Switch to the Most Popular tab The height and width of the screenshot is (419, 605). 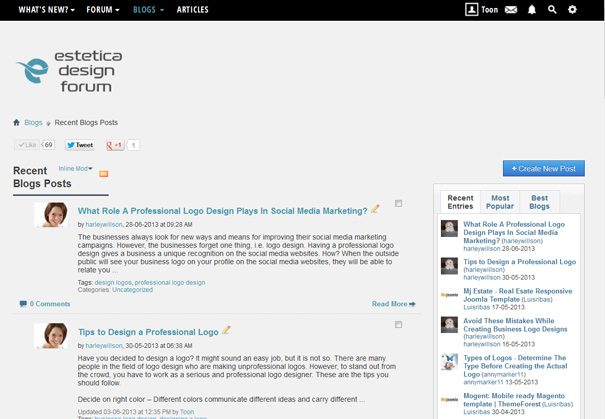[x=500, y=202]
